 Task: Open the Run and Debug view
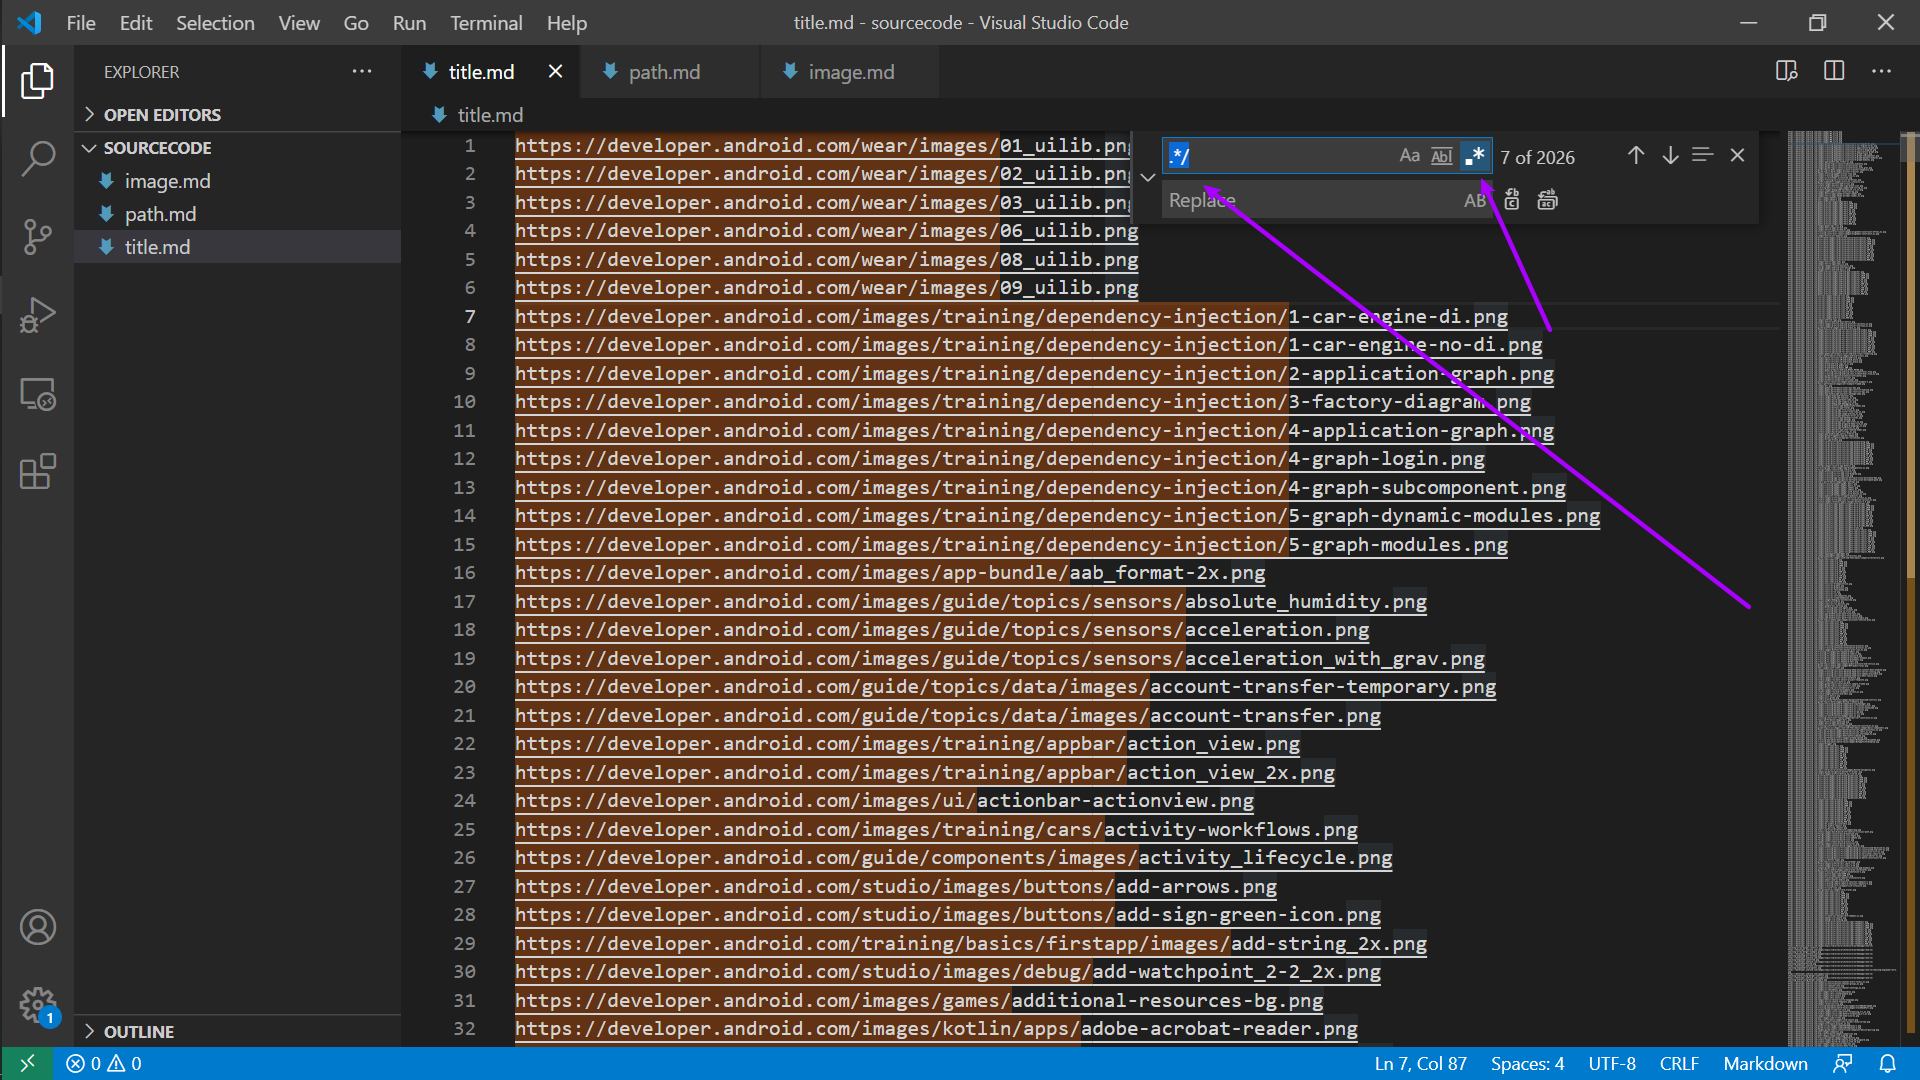[37, 315]
